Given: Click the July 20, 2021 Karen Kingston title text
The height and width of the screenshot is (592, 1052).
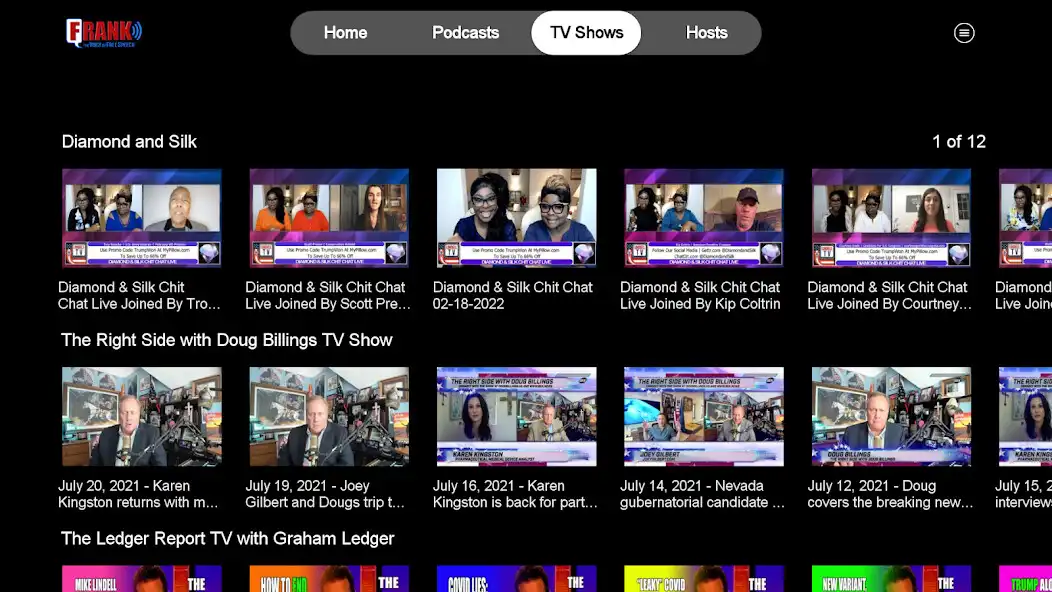Looking at the screenshot, I should [x=139, y=494].
